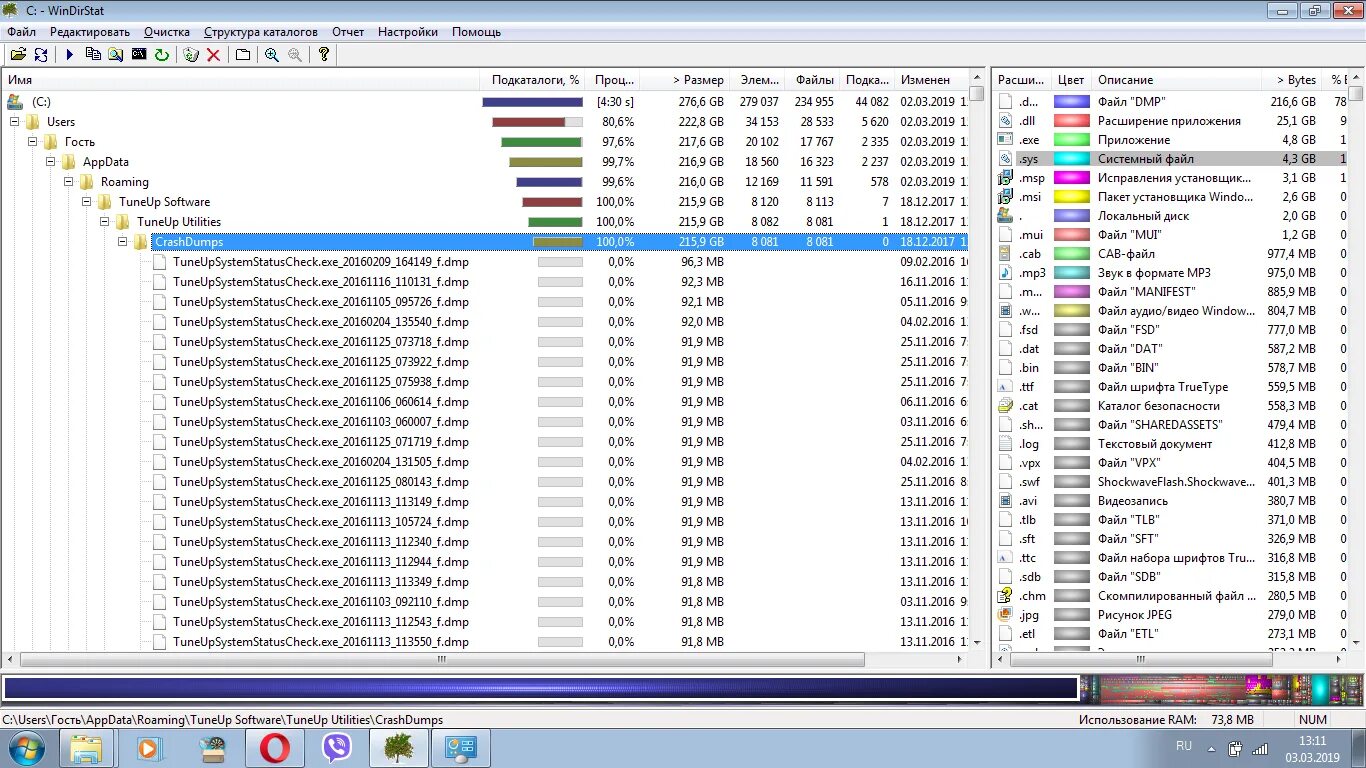Click the empty folder toolbar icon
Viewport: 1366px width, 768px height.
pyautogui.click(x=243, y=55)
